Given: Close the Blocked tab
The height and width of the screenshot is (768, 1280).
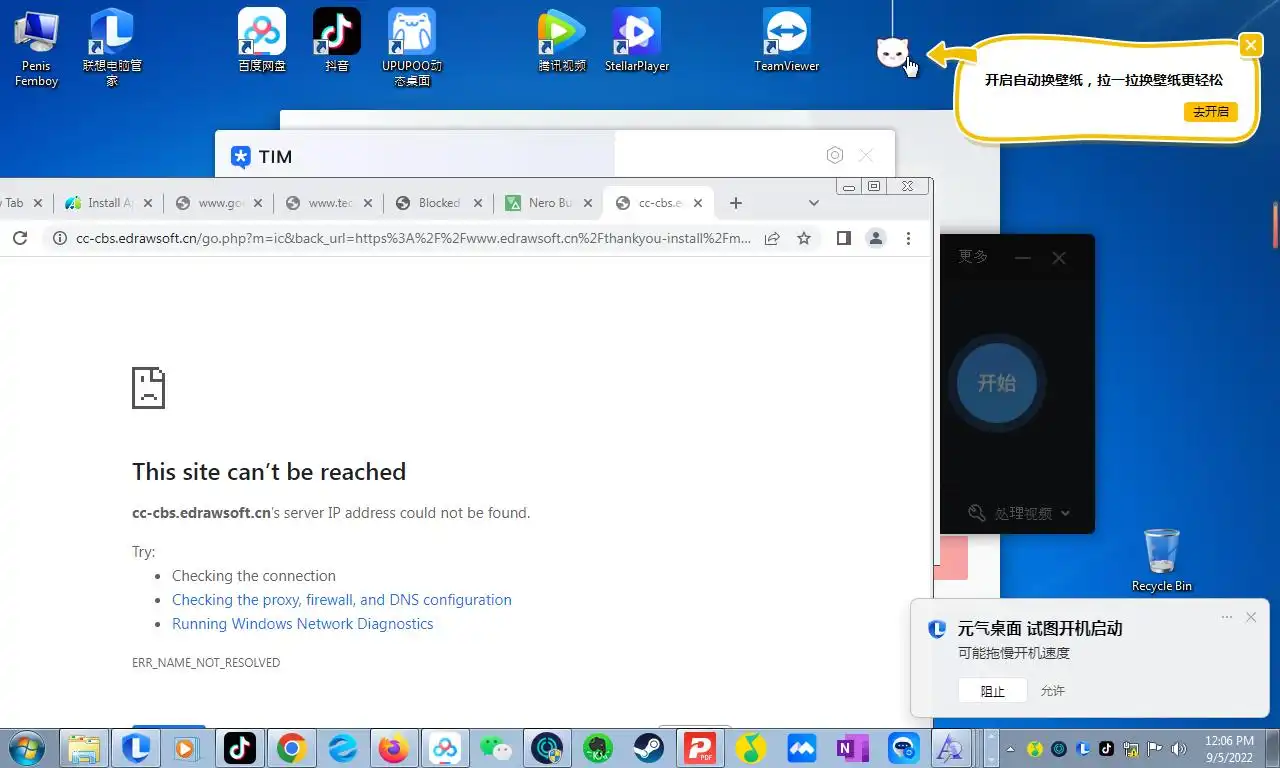Looking at the screenshot, I should coord(478,203).
